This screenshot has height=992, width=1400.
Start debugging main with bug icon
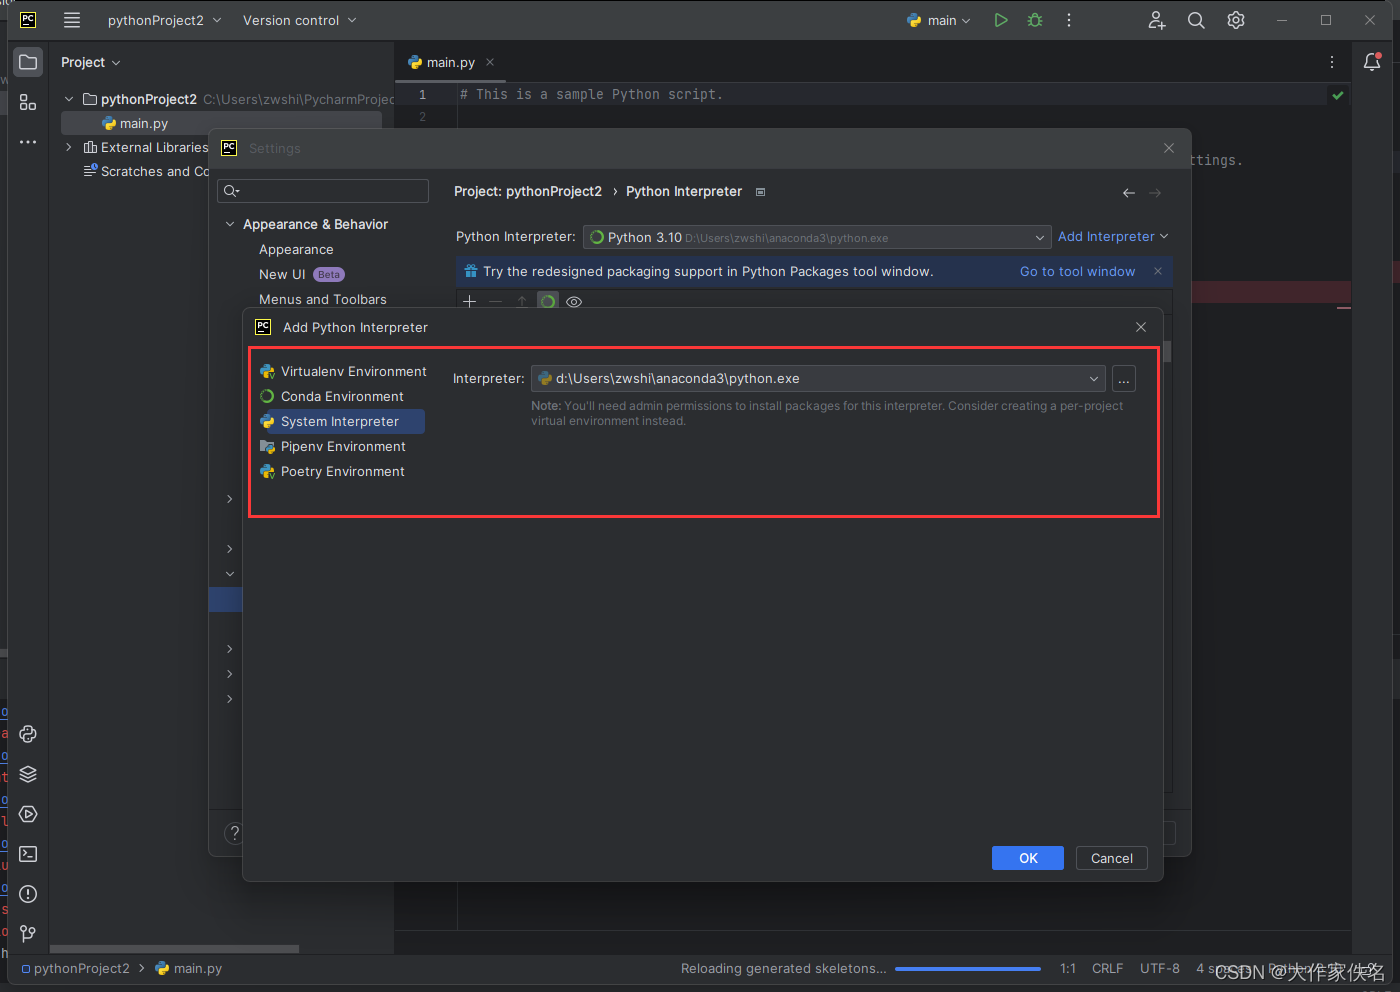(x=1035, y=20)
